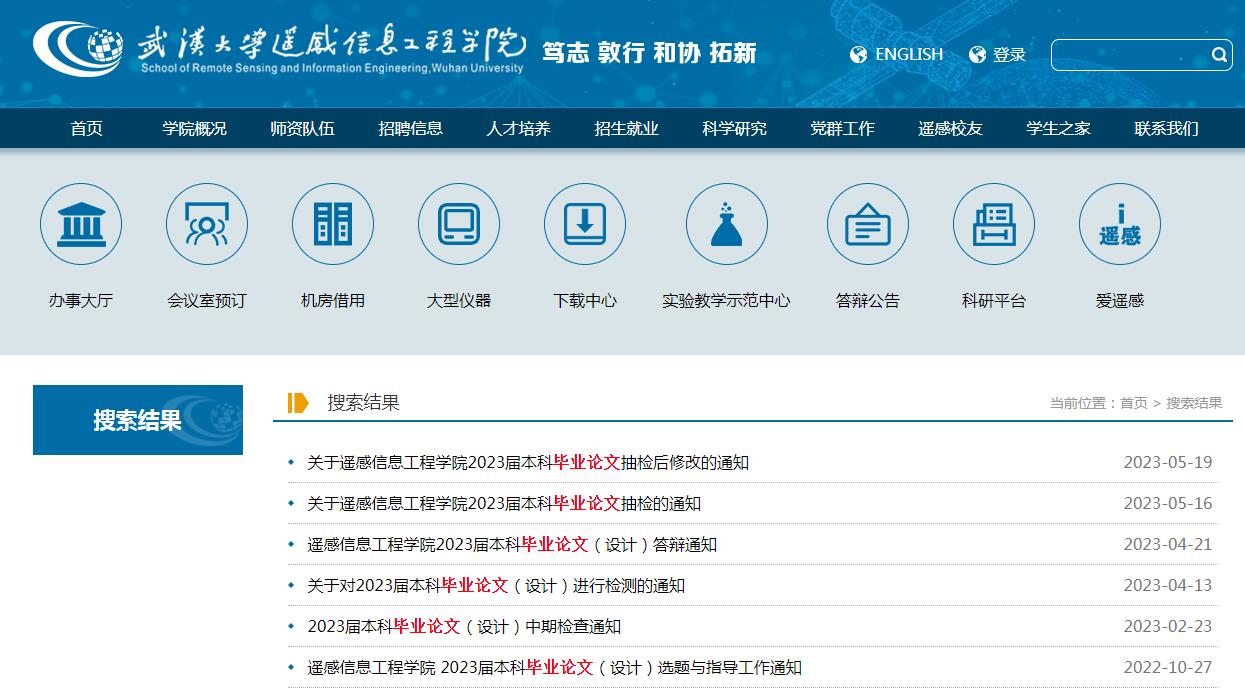Click 首页 in the breadcrumb trail

(1133, 403)
